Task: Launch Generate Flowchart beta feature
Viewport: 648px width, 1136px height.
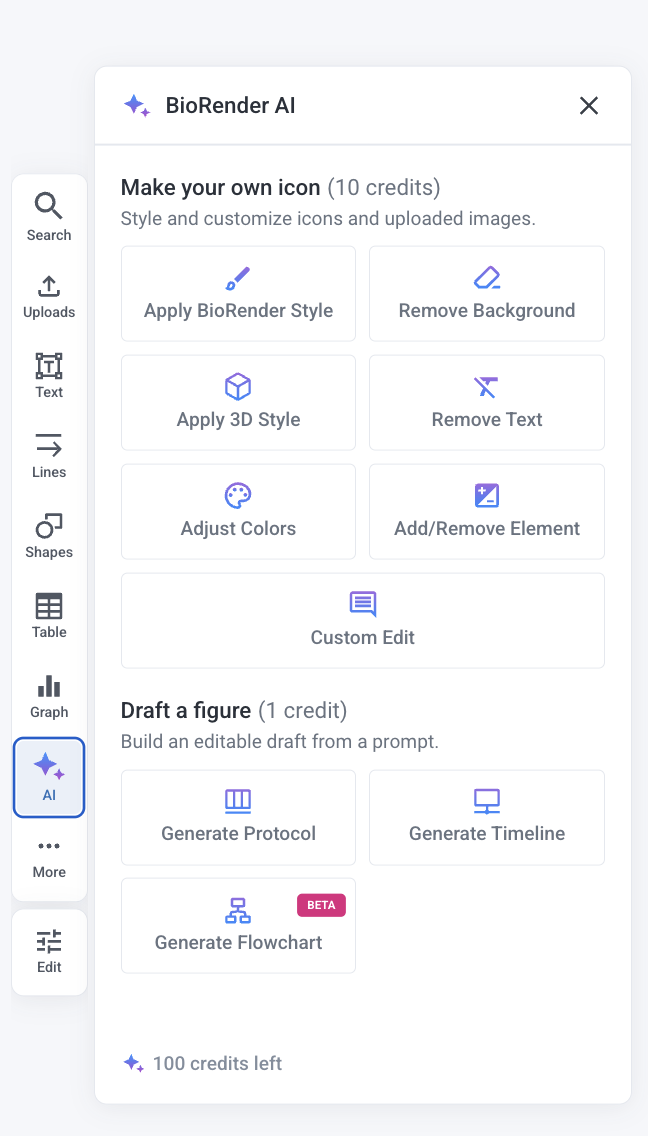Action: (238, 926)
